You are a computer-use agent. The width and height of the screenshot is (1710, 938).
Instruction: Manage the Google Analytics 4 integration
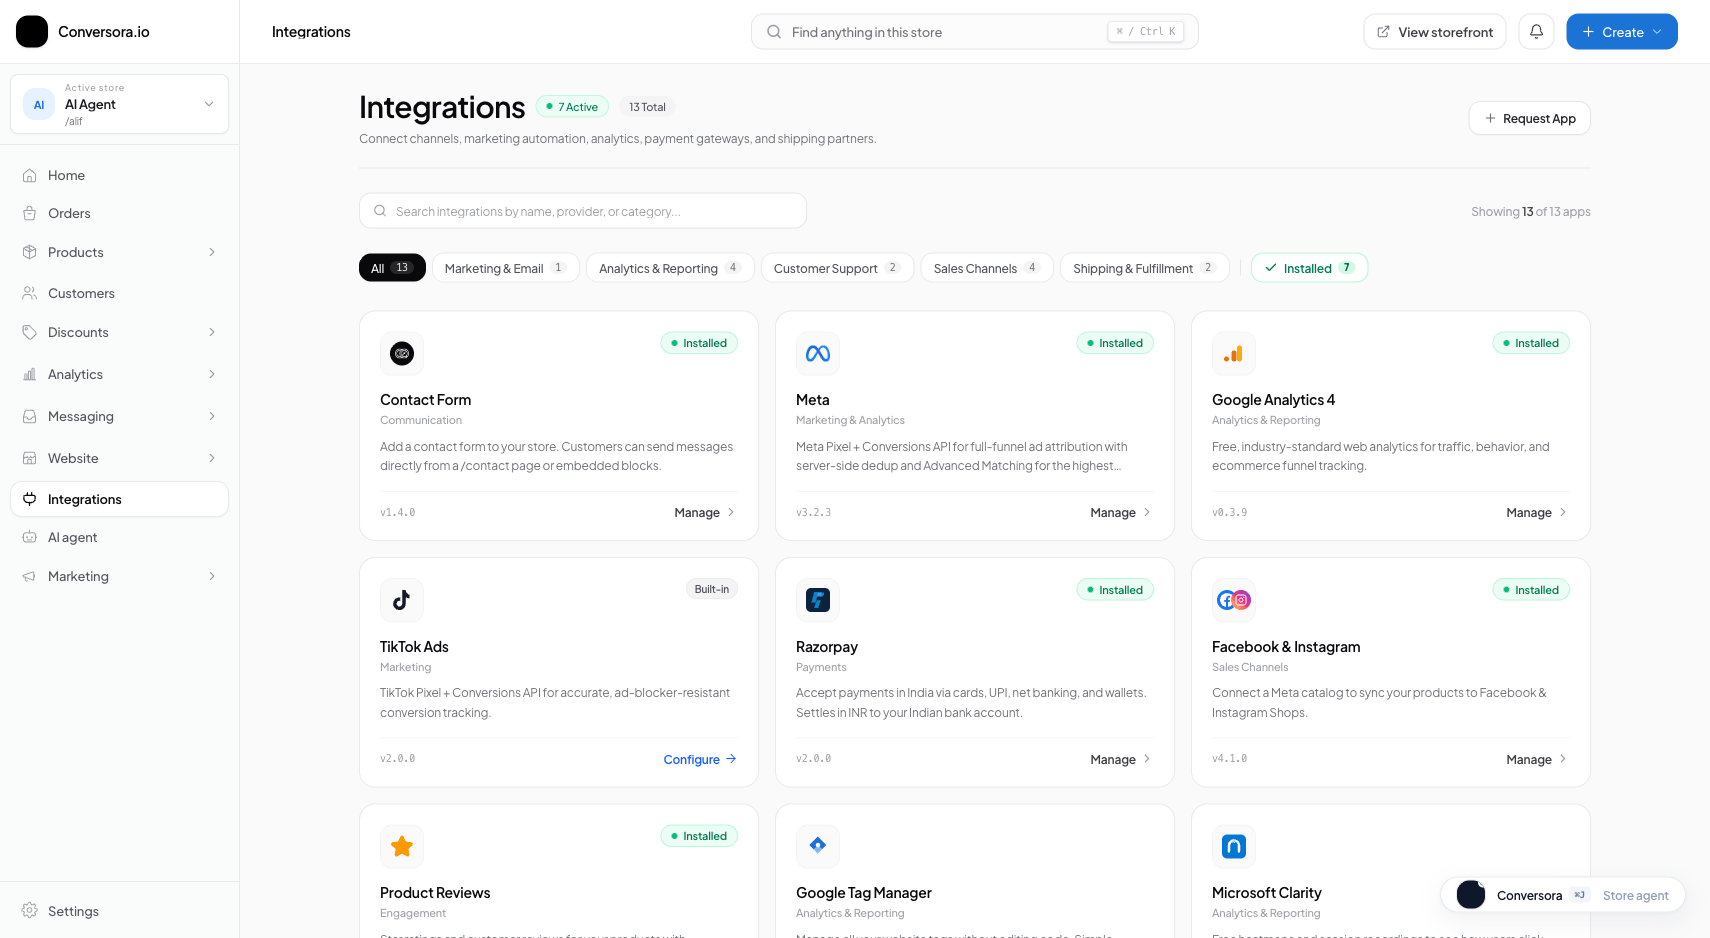point(1537,512)
